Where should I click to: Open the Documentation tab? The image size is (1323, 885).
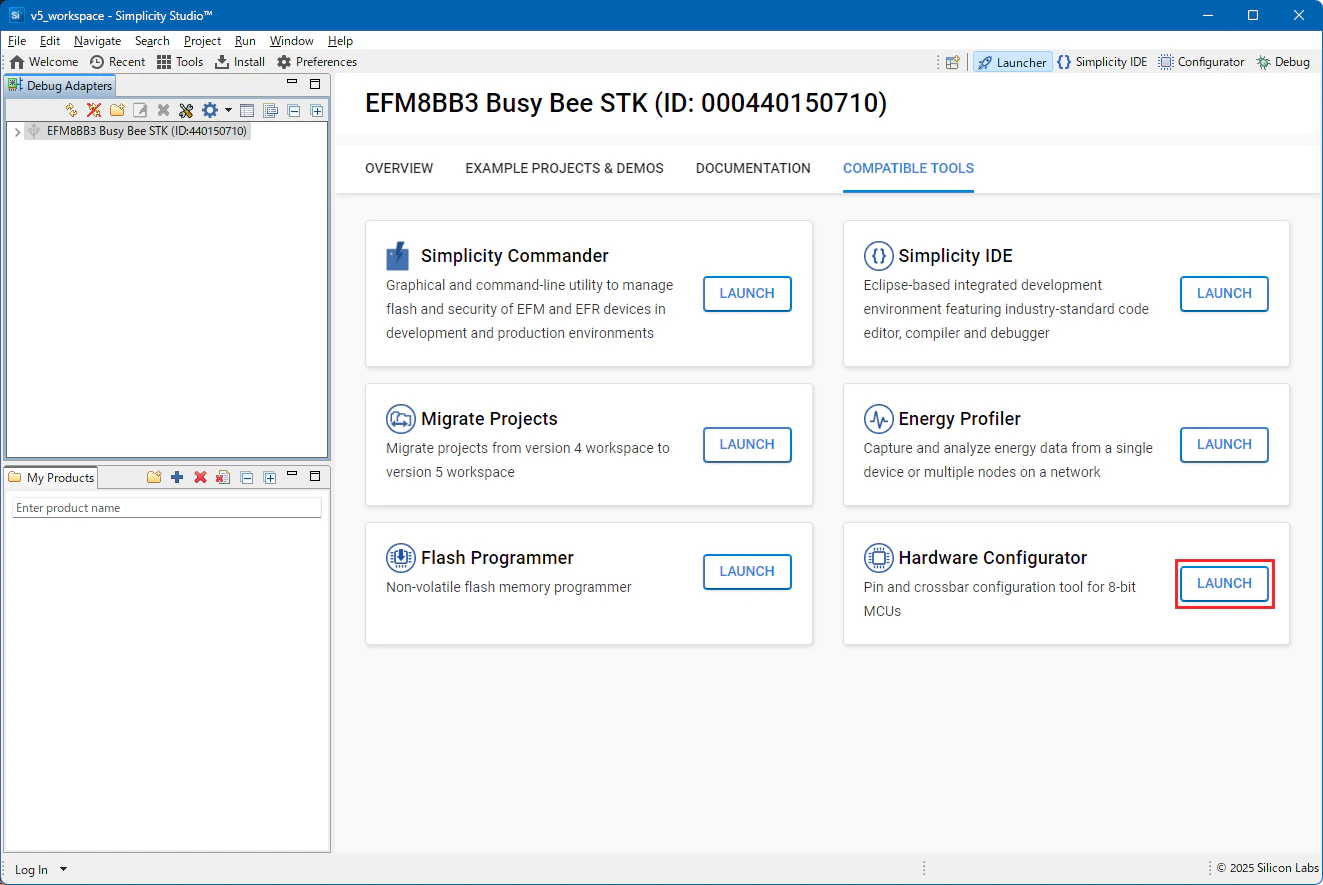point(753,168)
